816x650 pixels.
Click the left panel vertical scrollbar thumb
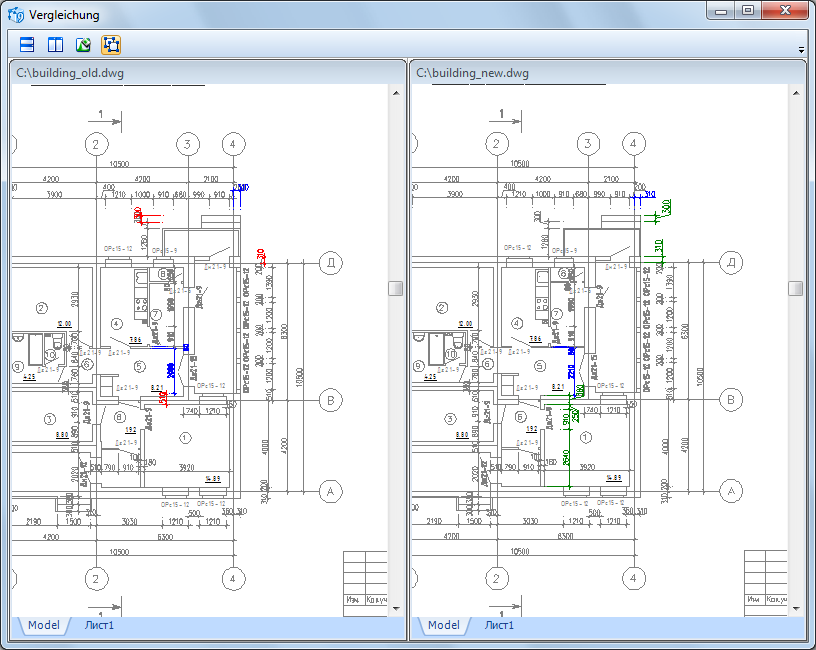(396, 288)
